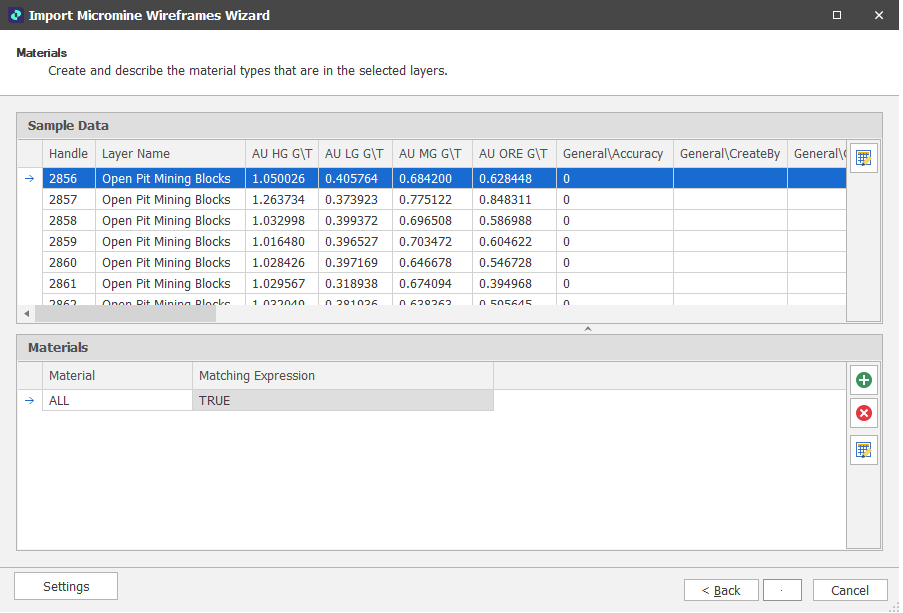Go to previous step with Back

[x=721, y=590]
